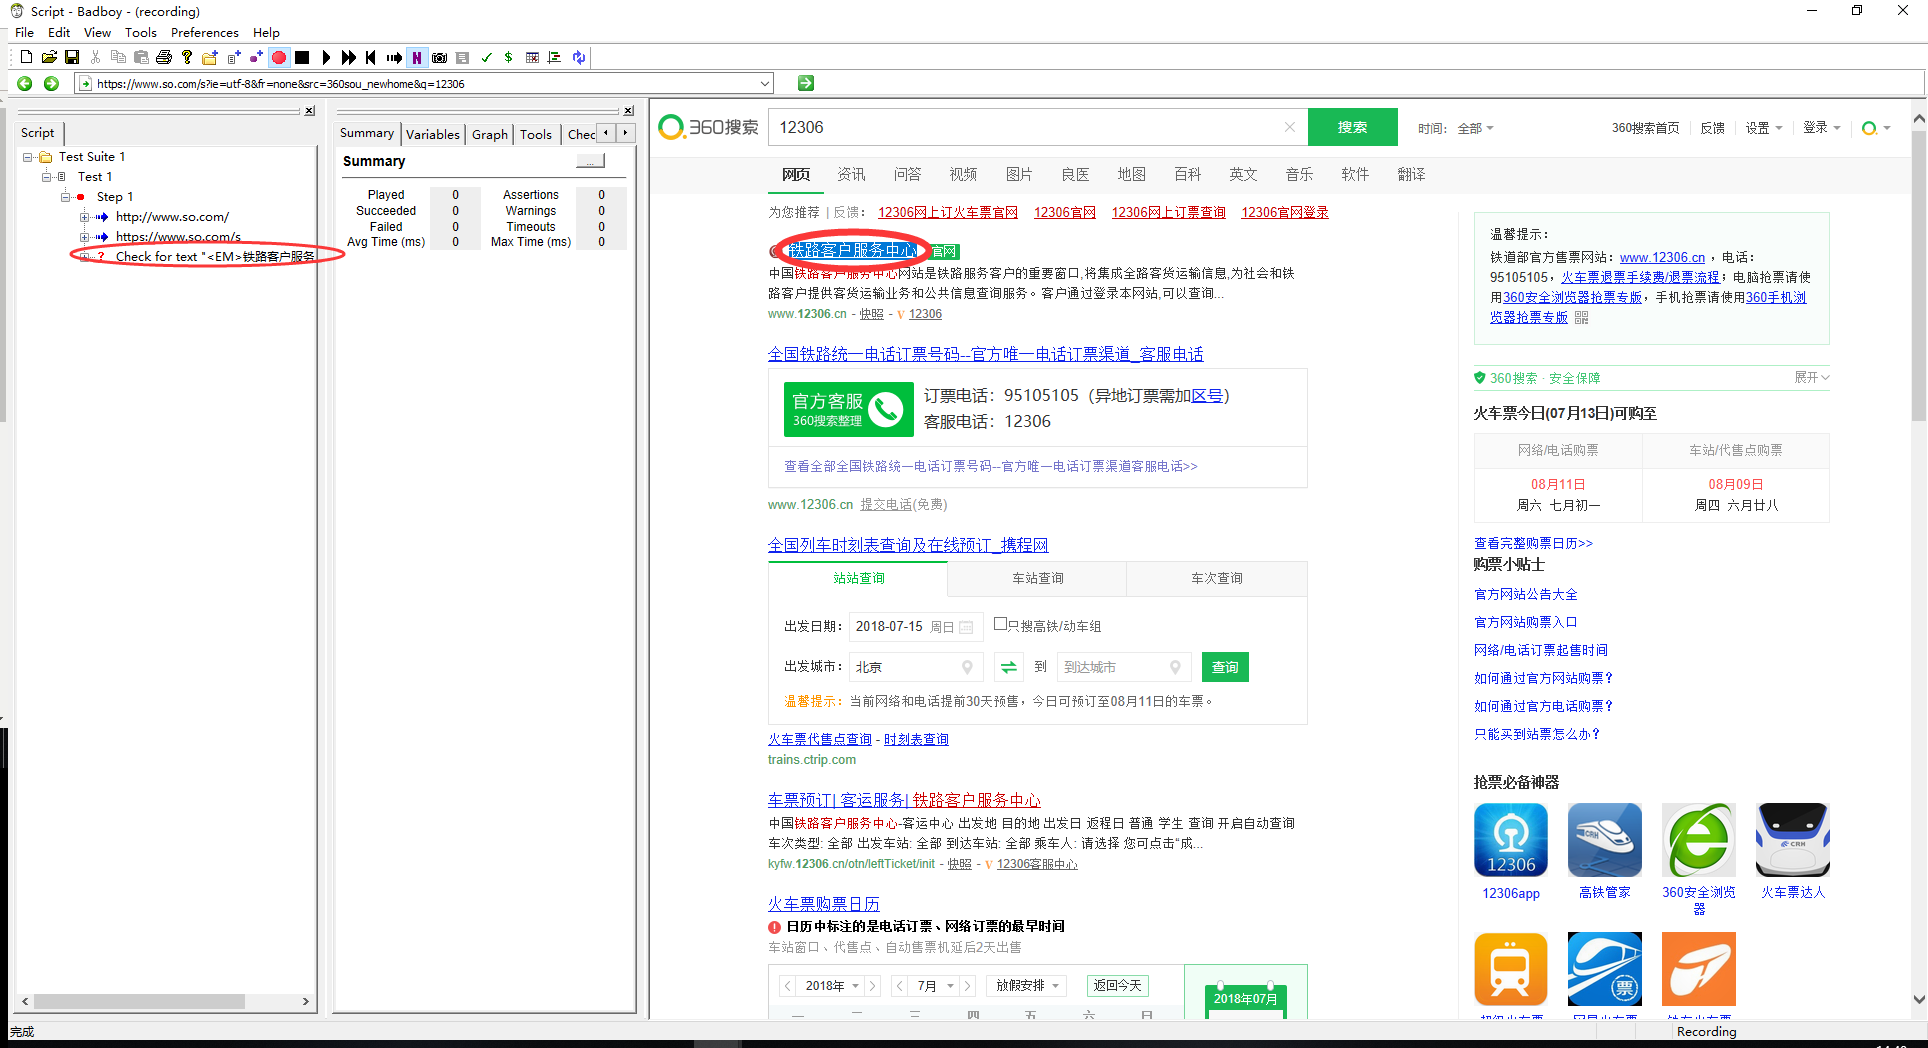Viewport: 1928px width, 1048px height.
Task: Select the 车站查询 tab
Action: (x=1037, y=578)
